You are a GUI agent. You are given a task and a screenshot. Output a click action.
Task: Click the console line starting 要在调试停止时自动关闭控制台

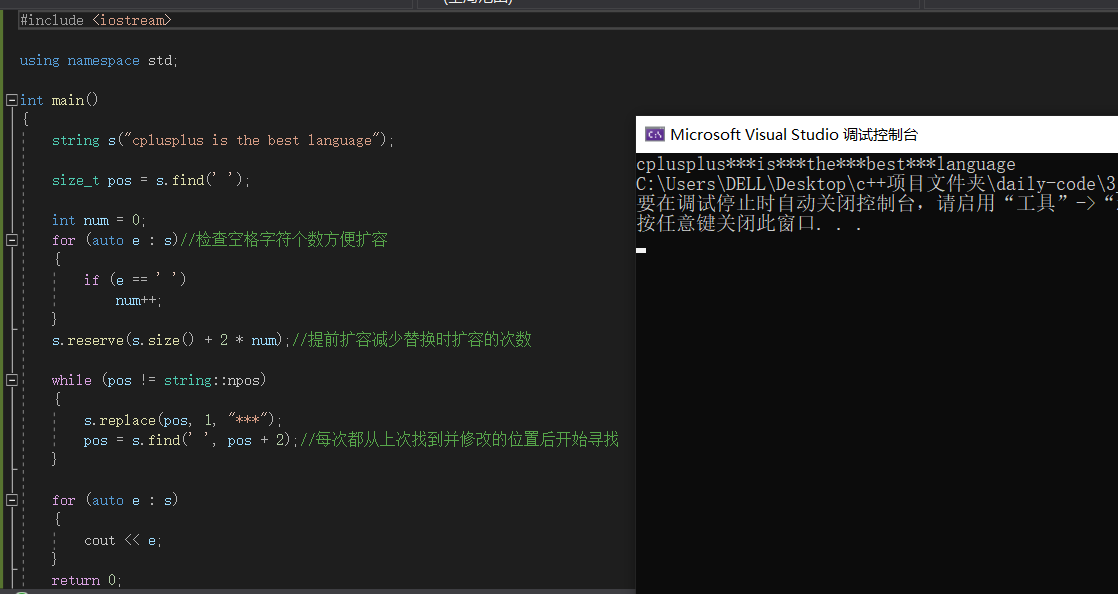[877, 203]
